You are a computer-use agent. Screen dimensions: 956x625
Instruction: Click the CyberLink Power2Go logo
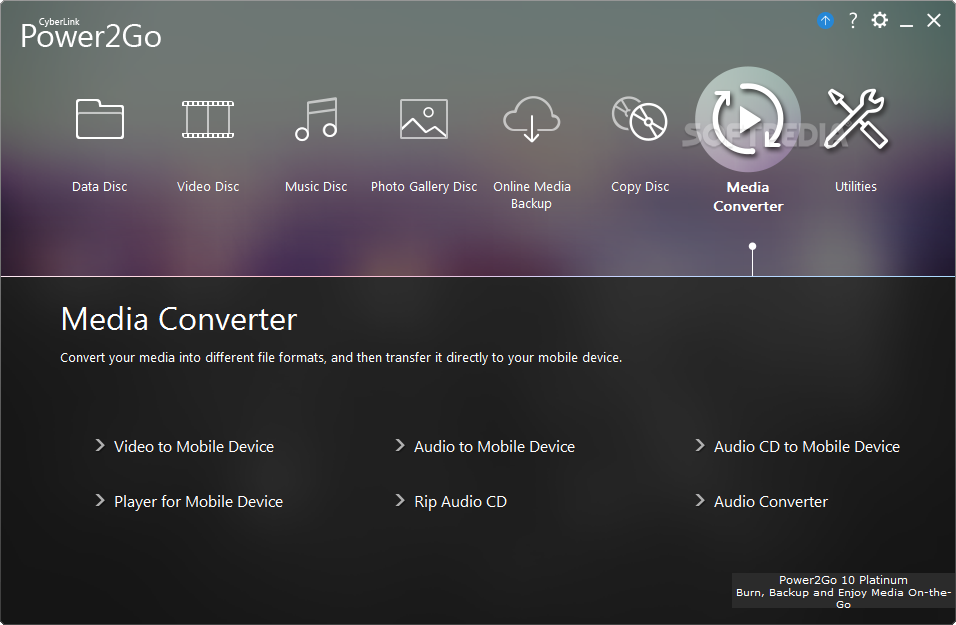91,33
